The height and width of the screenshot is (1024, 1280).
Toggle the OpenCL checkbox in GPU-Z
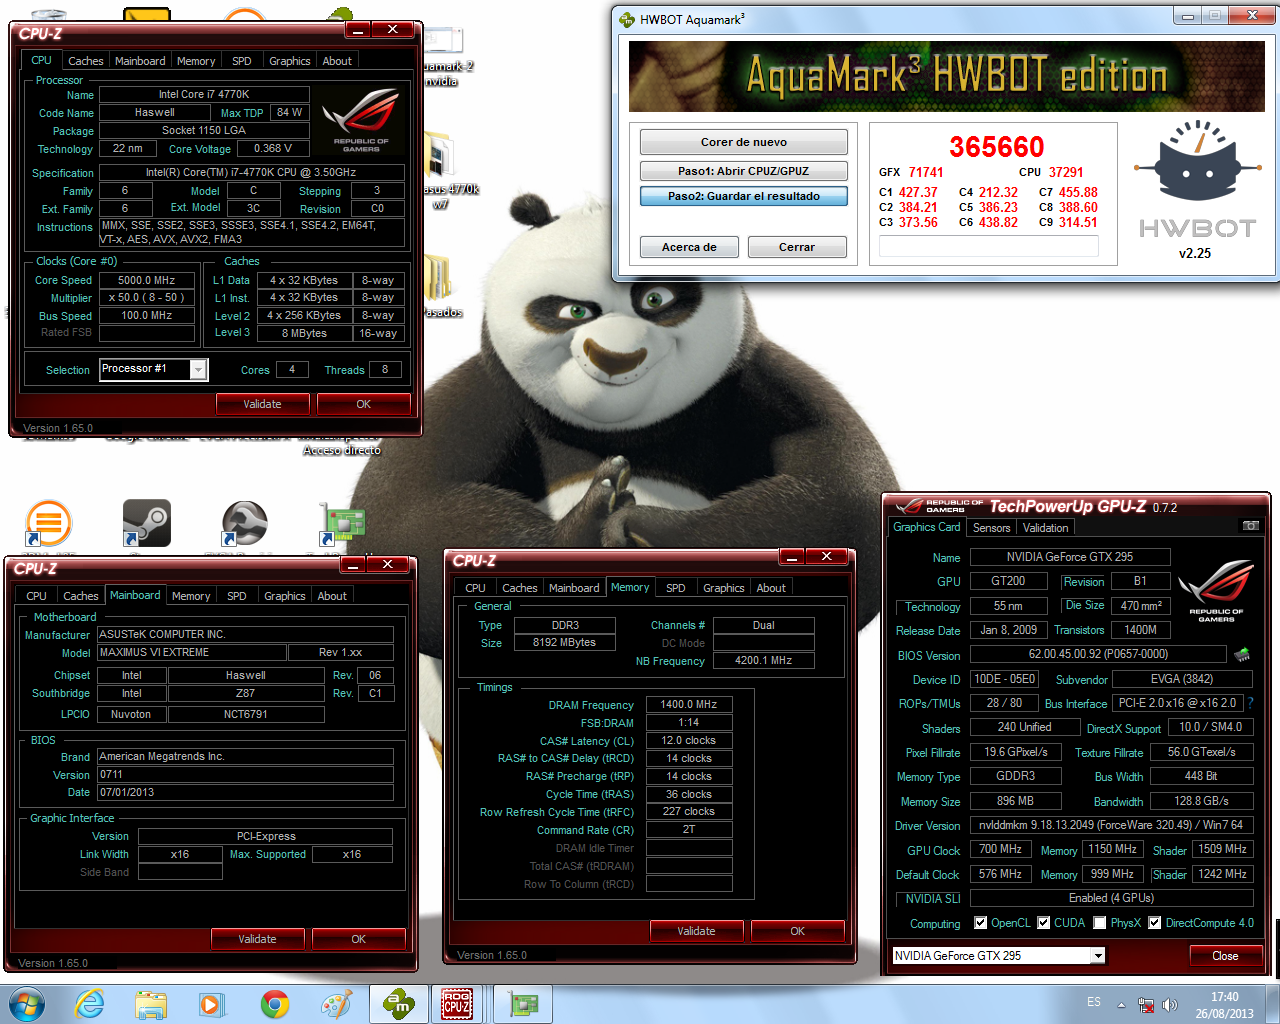click(981, 923)
